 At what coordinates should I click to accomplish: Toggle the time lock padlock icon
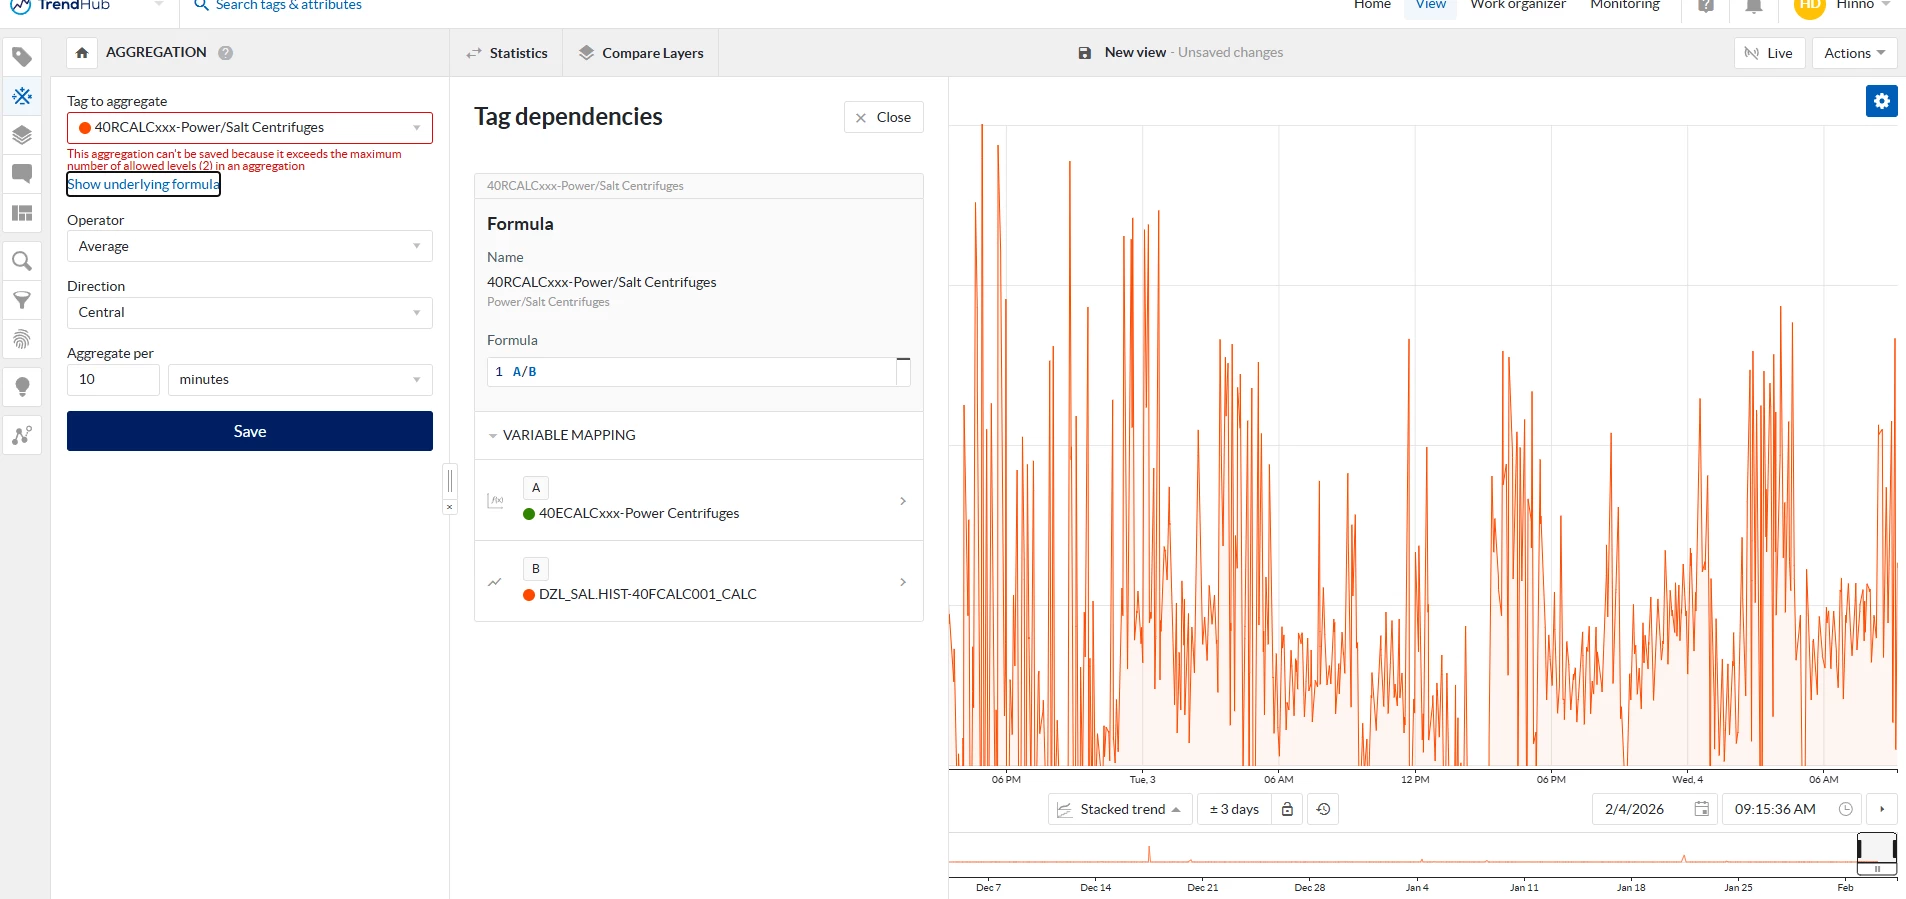tap(1288, 809)
